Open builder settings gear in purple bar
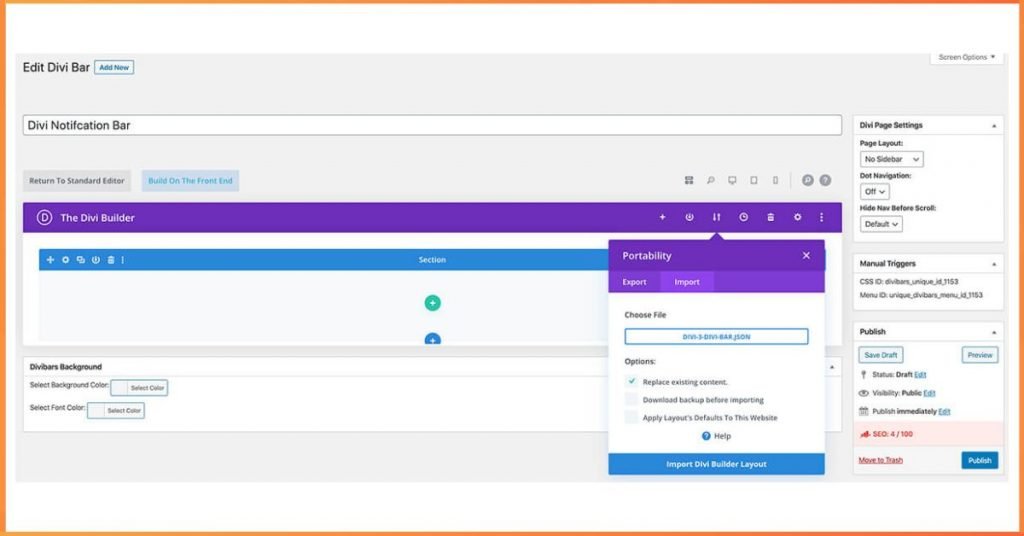This screenshot has height=536, width=1024. [x=797, y=217]
